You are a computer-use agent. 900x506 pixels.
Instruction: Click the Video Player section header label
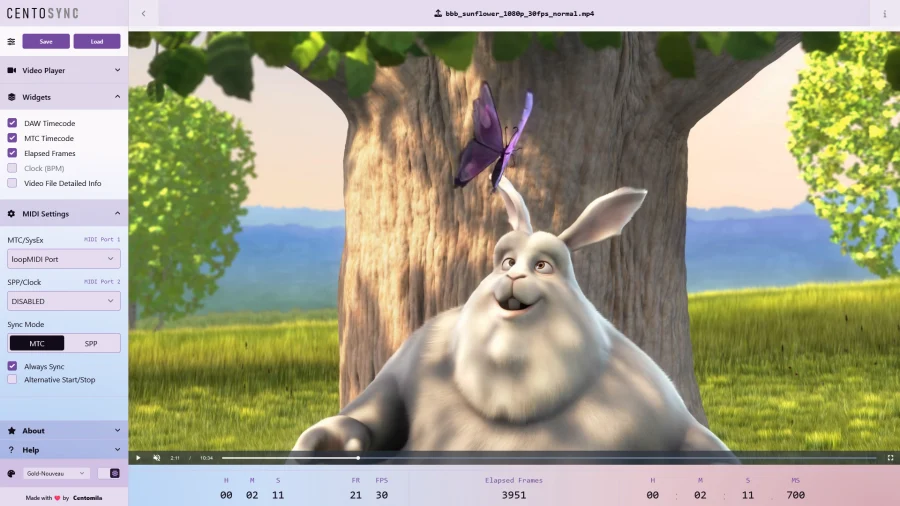(44, 70)
